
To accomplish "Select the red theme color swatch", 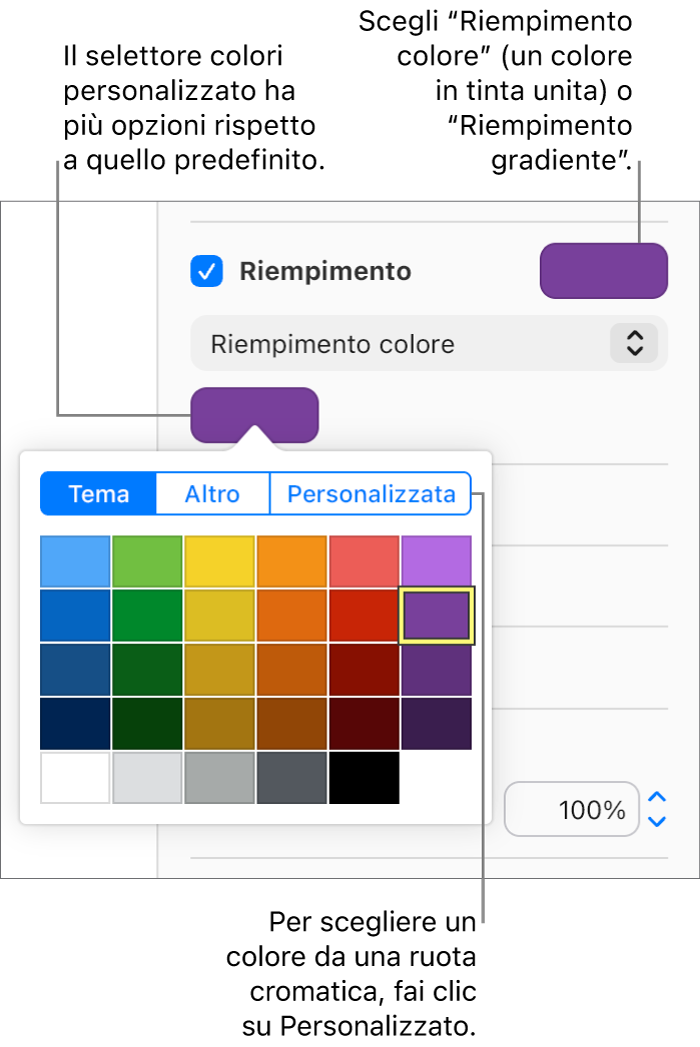I will 363,561.
